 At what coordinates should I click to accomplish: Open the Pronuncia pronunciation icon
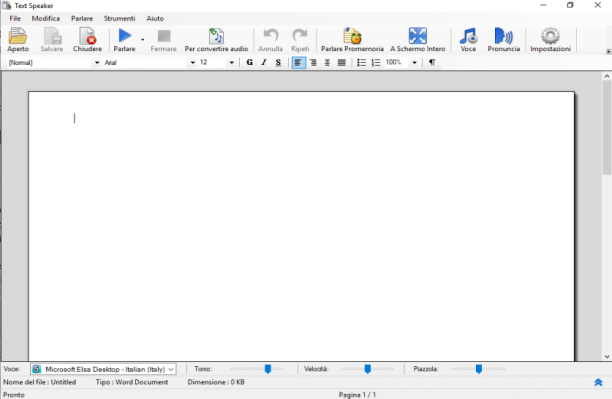click(x=503, y=39)
